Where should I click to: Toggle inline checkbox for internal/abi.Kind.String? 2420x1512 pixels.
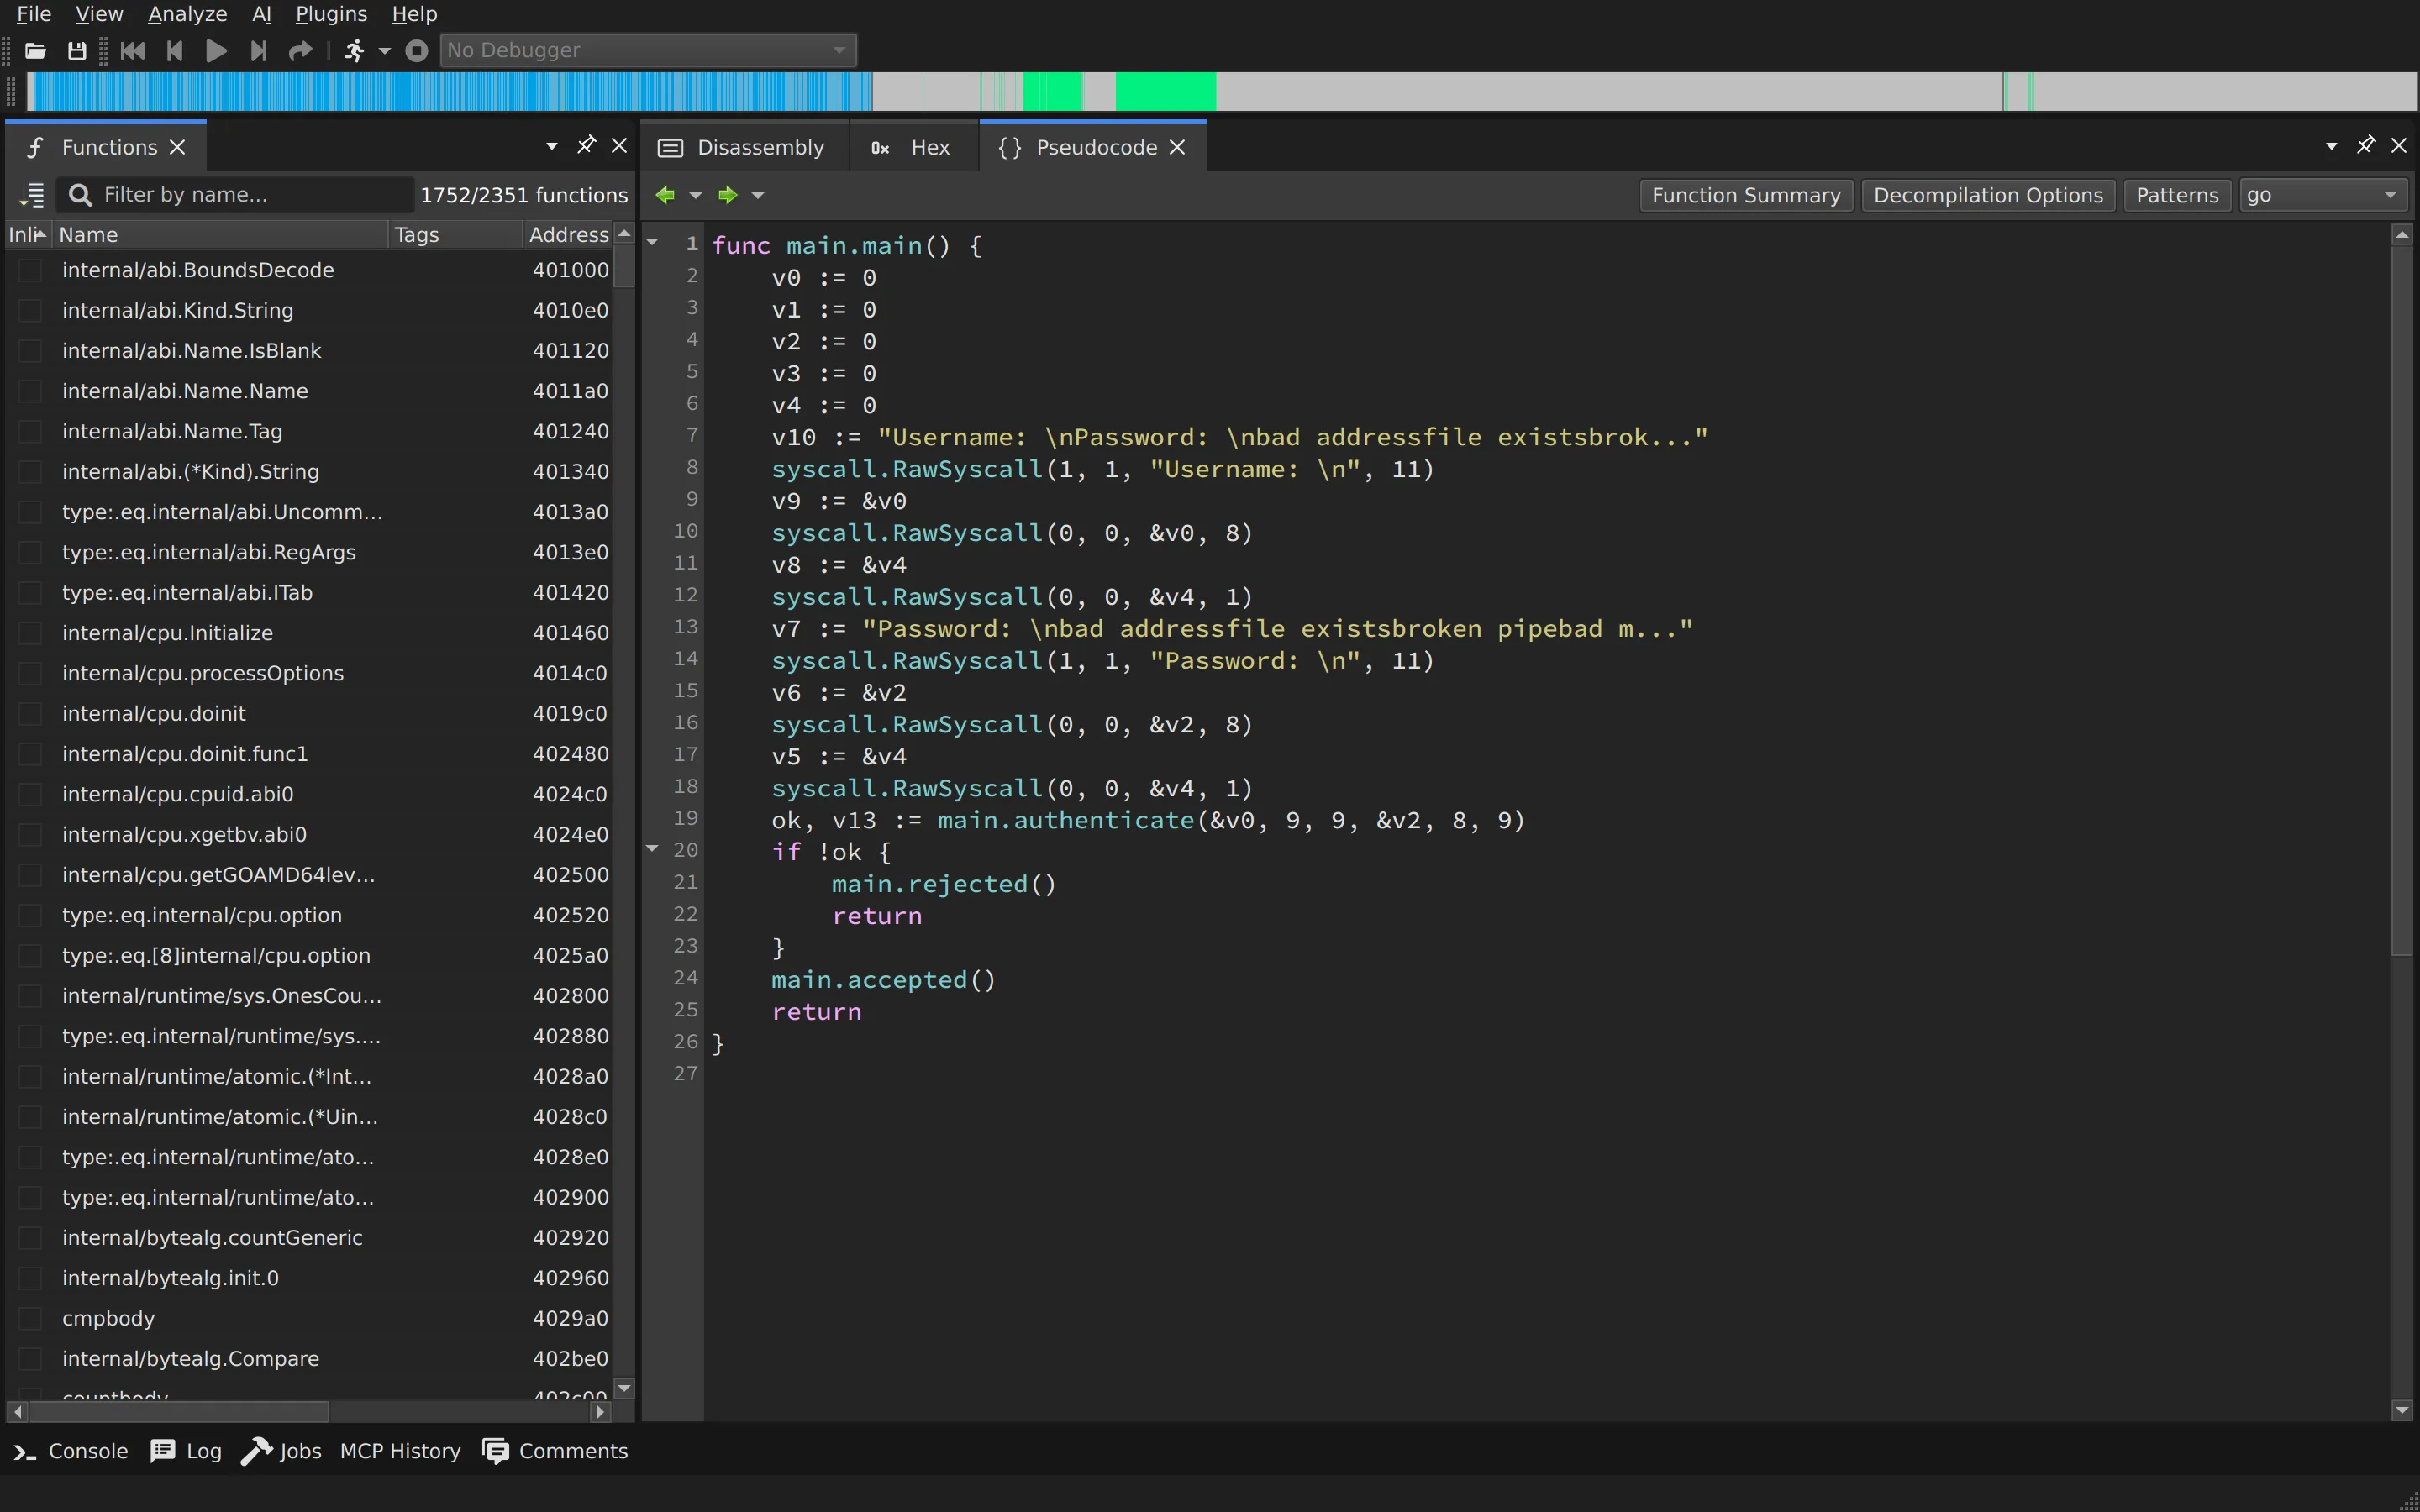(31, 310)
